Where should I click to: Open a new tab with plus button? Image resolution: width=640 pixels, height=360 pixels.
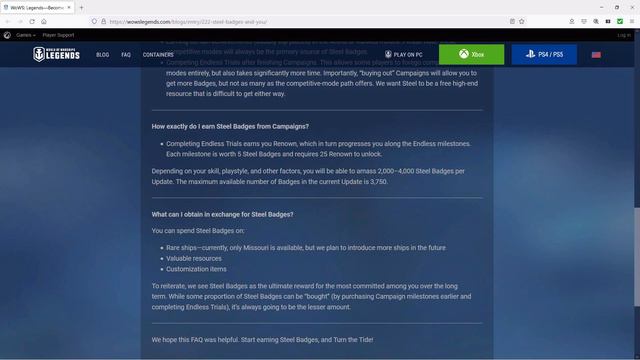point(82,7)
